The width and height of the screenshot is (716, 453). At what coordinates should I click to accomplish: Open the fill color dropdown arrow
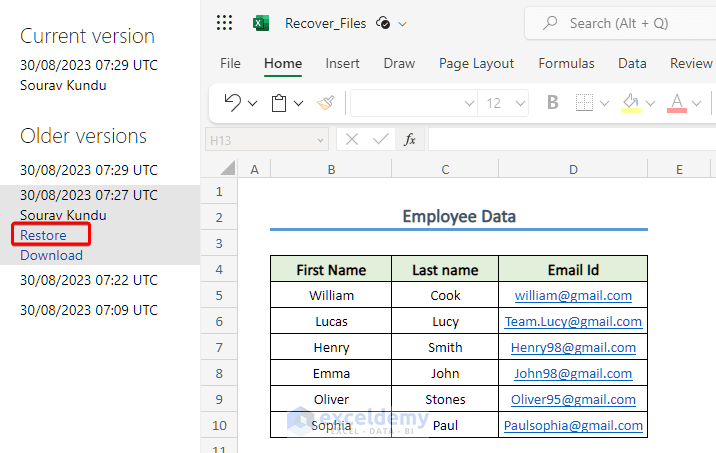point(651,103)
